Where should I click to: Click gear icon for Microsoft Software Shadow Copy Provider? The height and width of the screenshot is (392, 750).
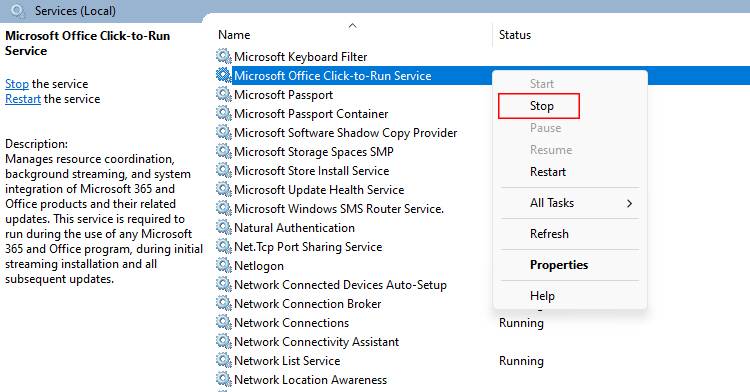click(223, 132)
